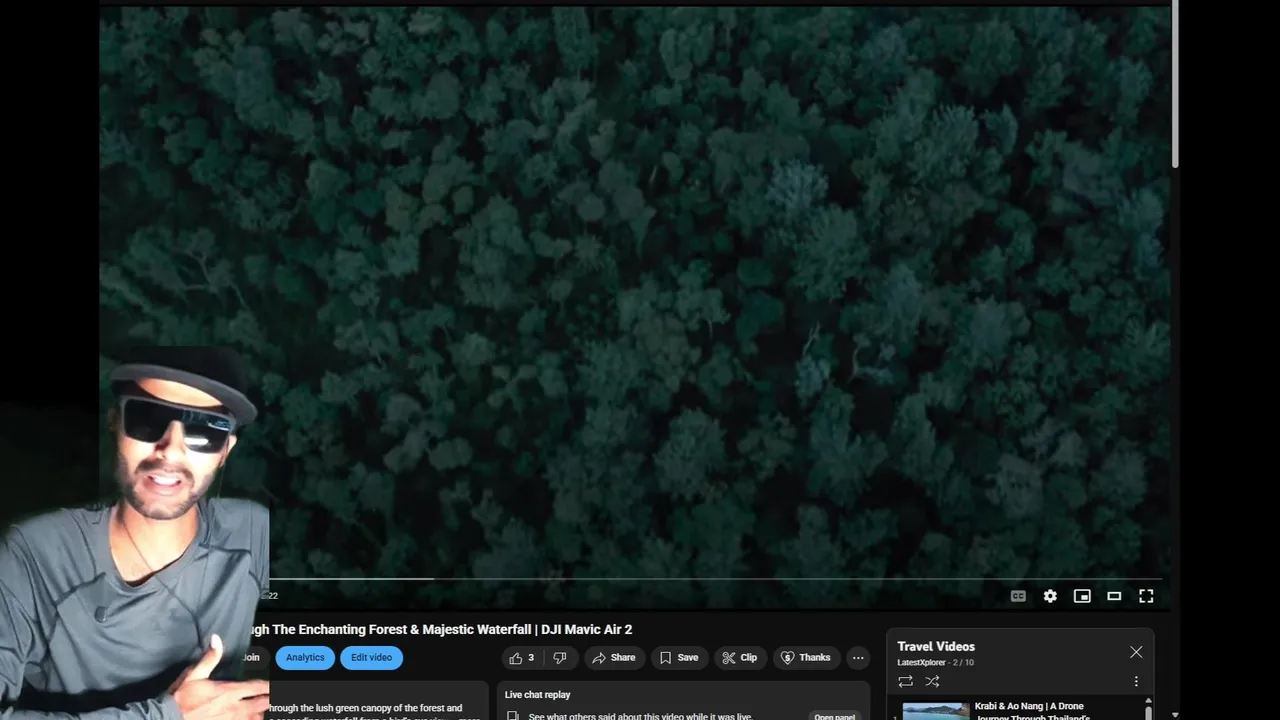Toggle loop playlist
The width and height of the screenshot is (1280, 720).
click(905, 682)
